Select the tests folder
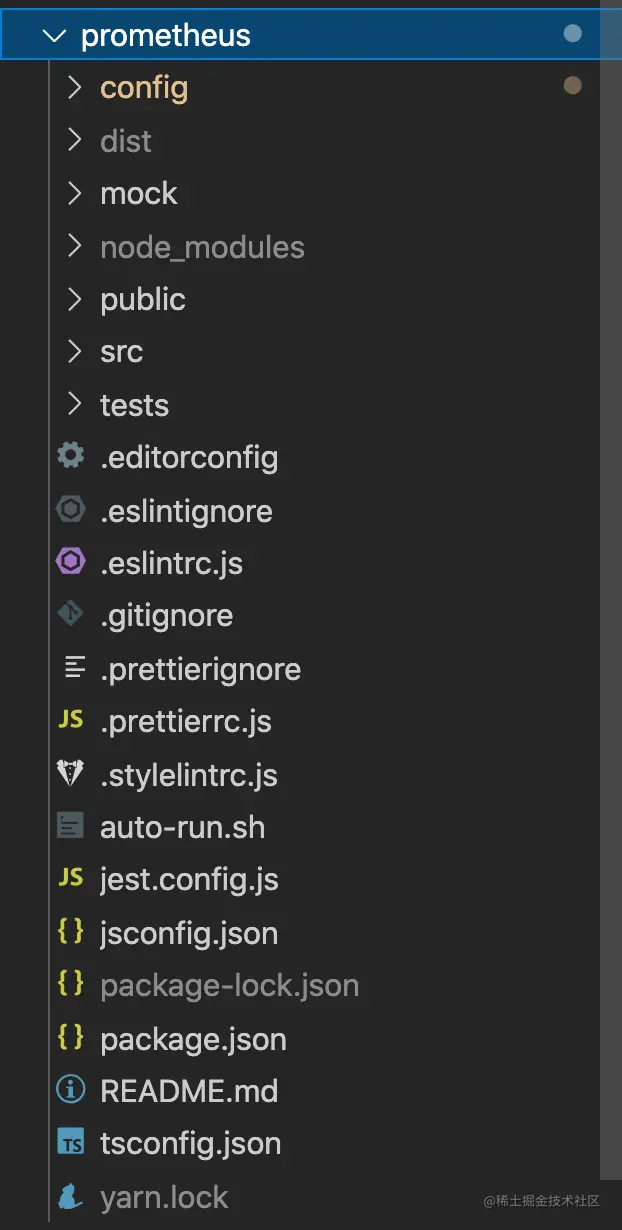622x1230 pixels. click(134, 405)
